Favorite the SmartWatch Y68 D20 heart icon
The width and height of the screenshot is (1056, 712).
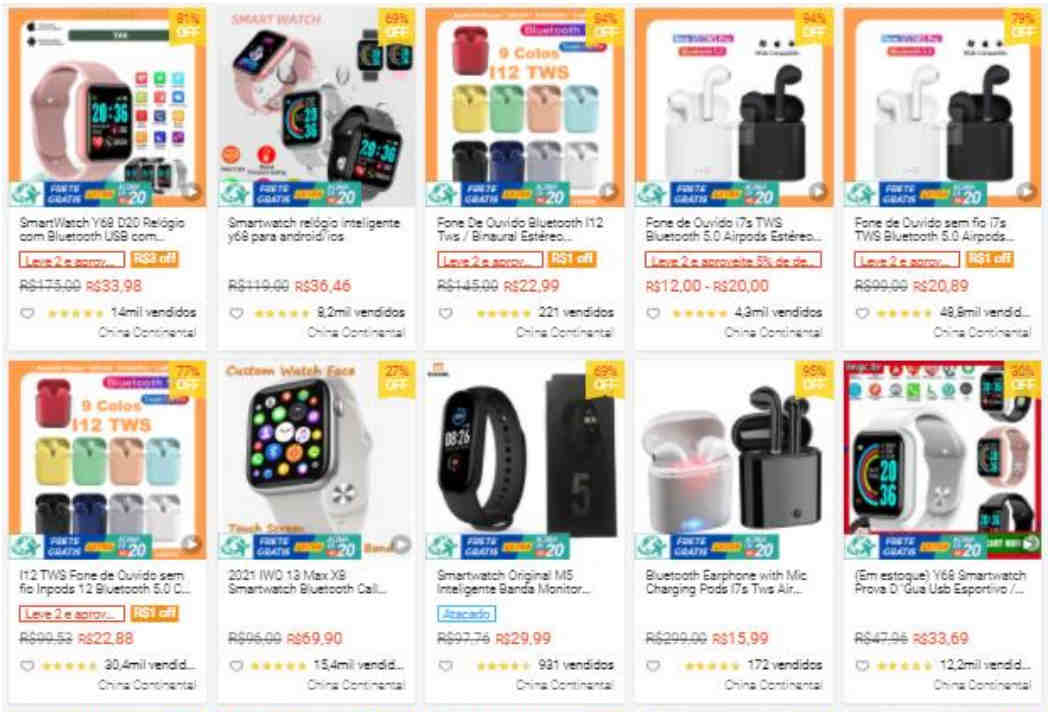(27, 313)
